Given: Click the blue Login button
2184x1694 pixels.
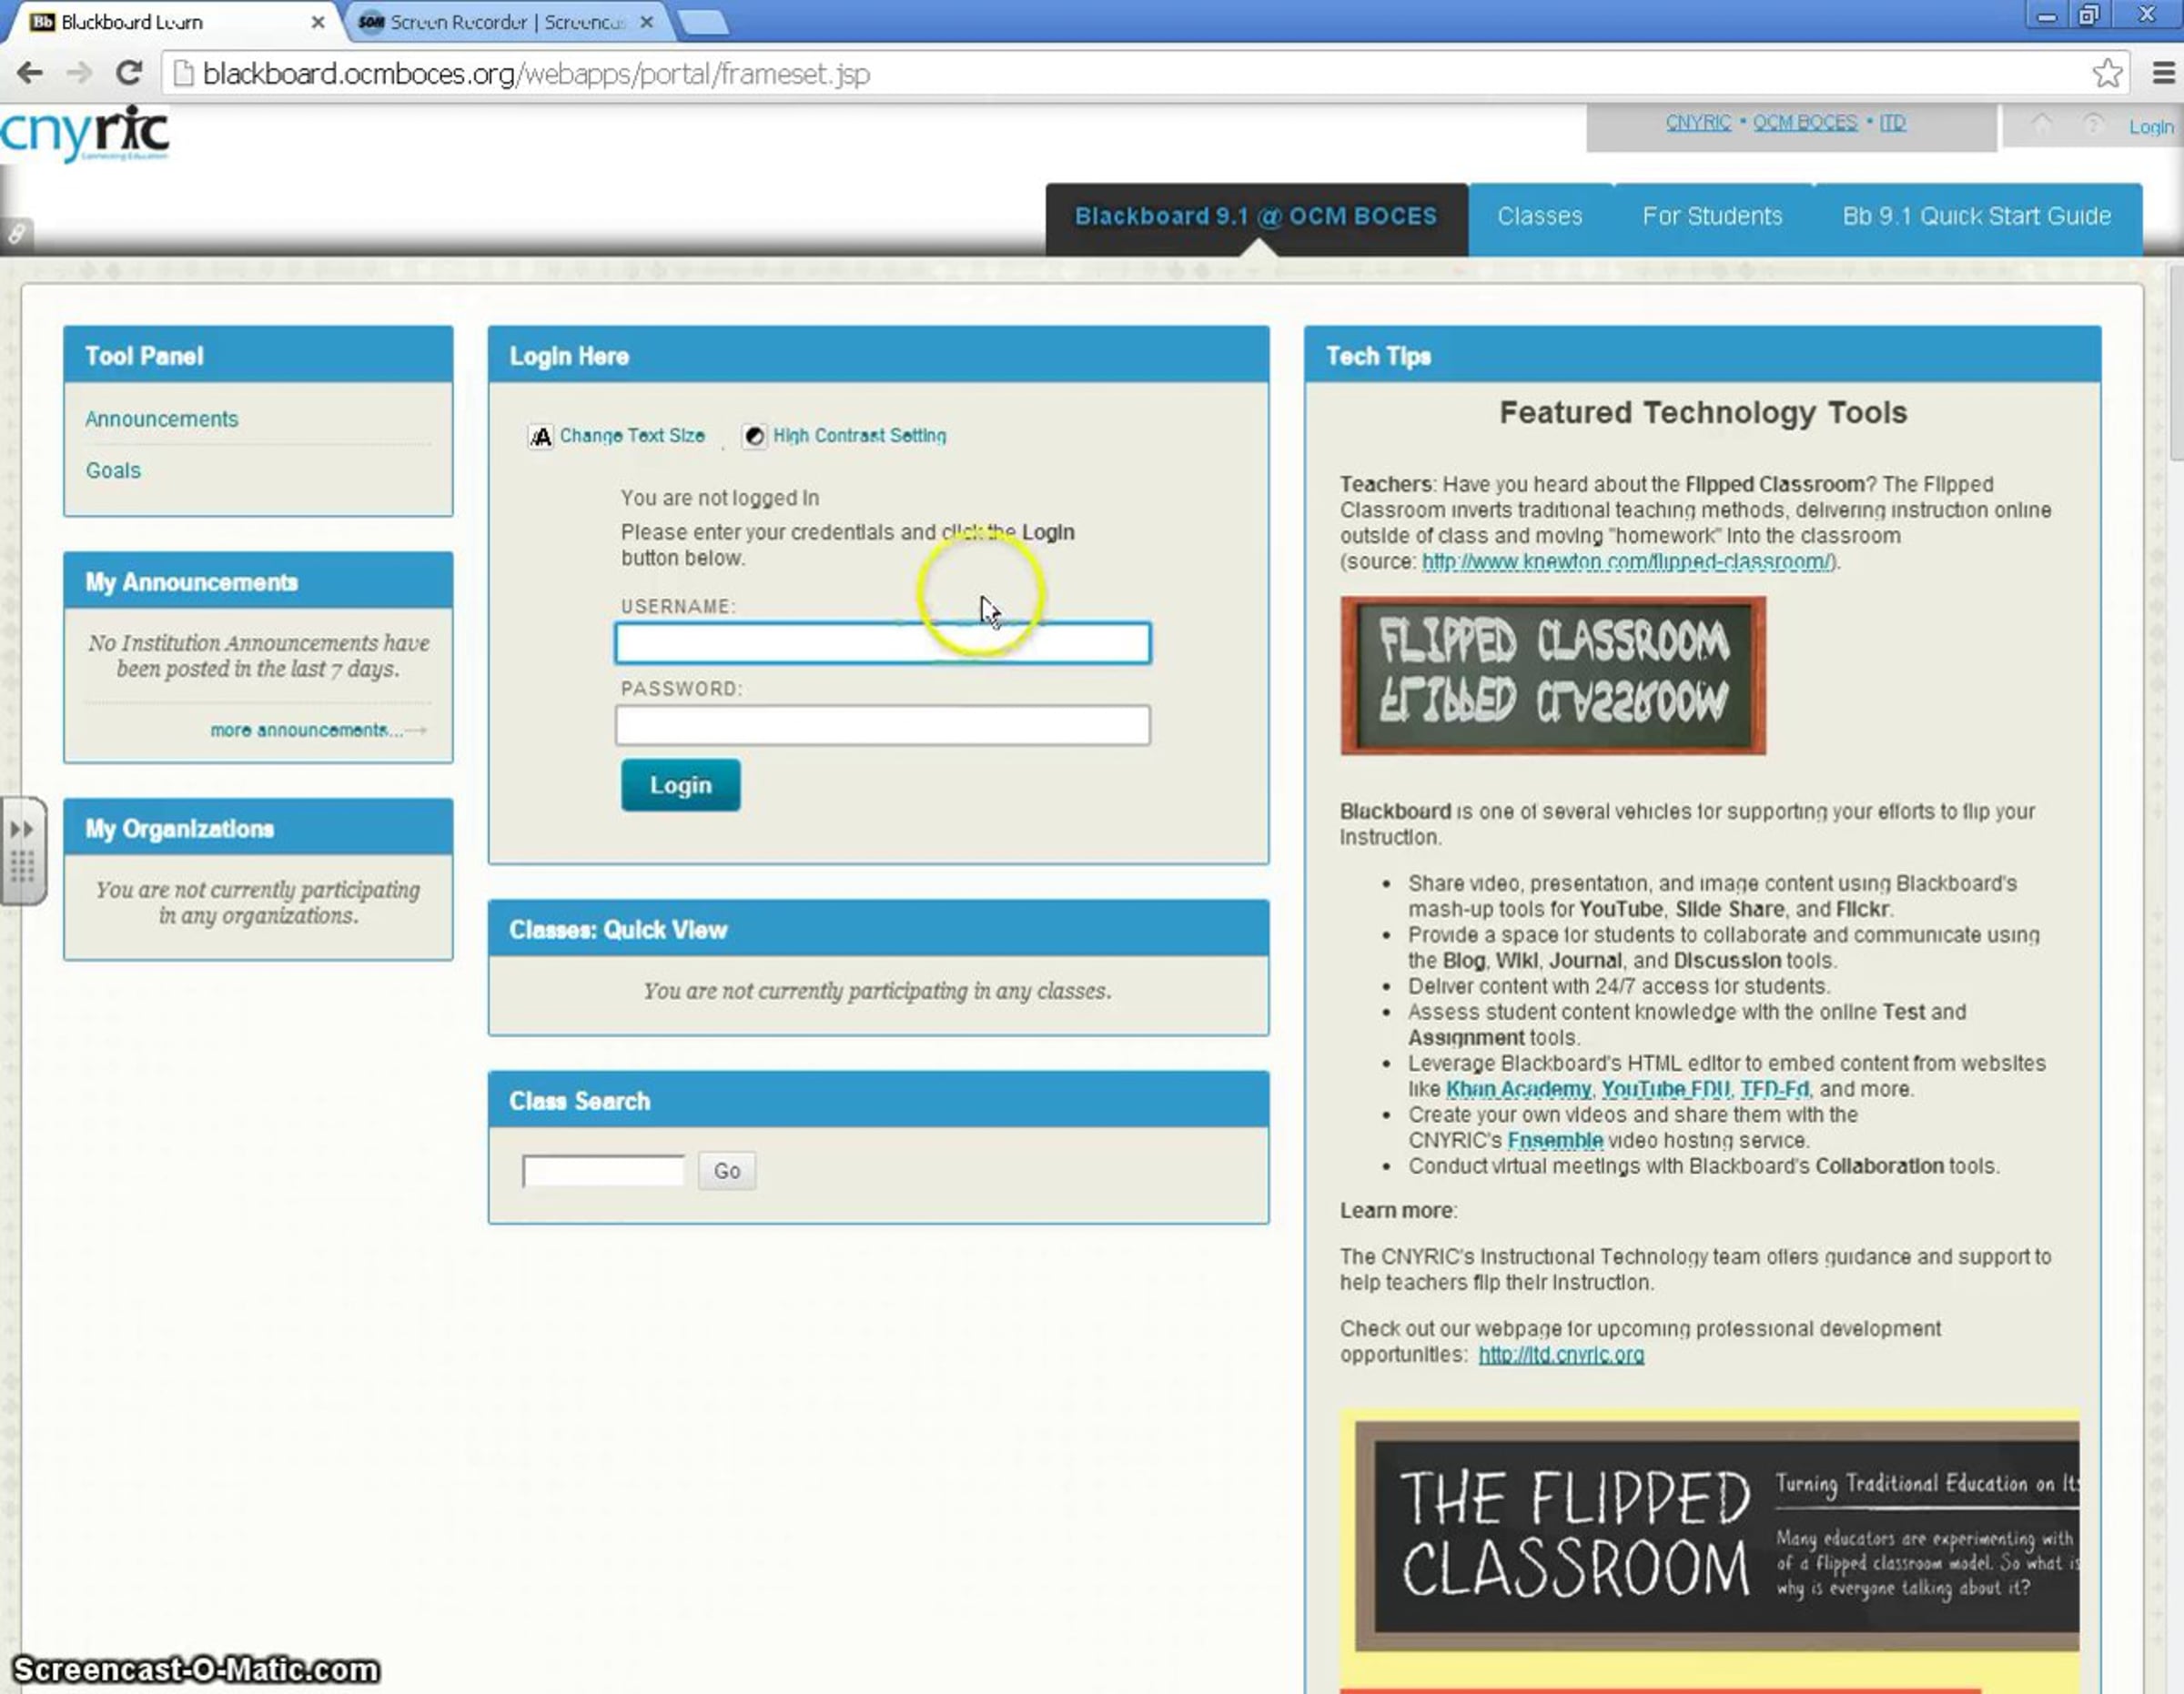Looking at the screenshot, I should coord(680,785).
